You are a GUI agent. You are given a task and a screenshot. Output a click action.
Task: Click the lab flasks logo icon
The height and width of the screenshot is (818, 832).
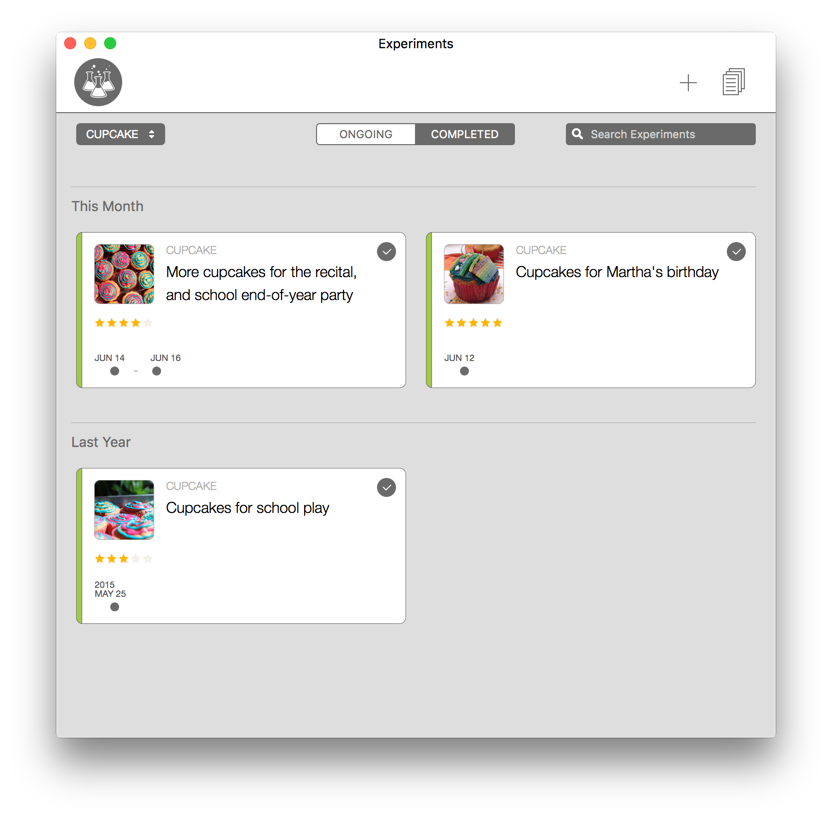coord(98,82)
